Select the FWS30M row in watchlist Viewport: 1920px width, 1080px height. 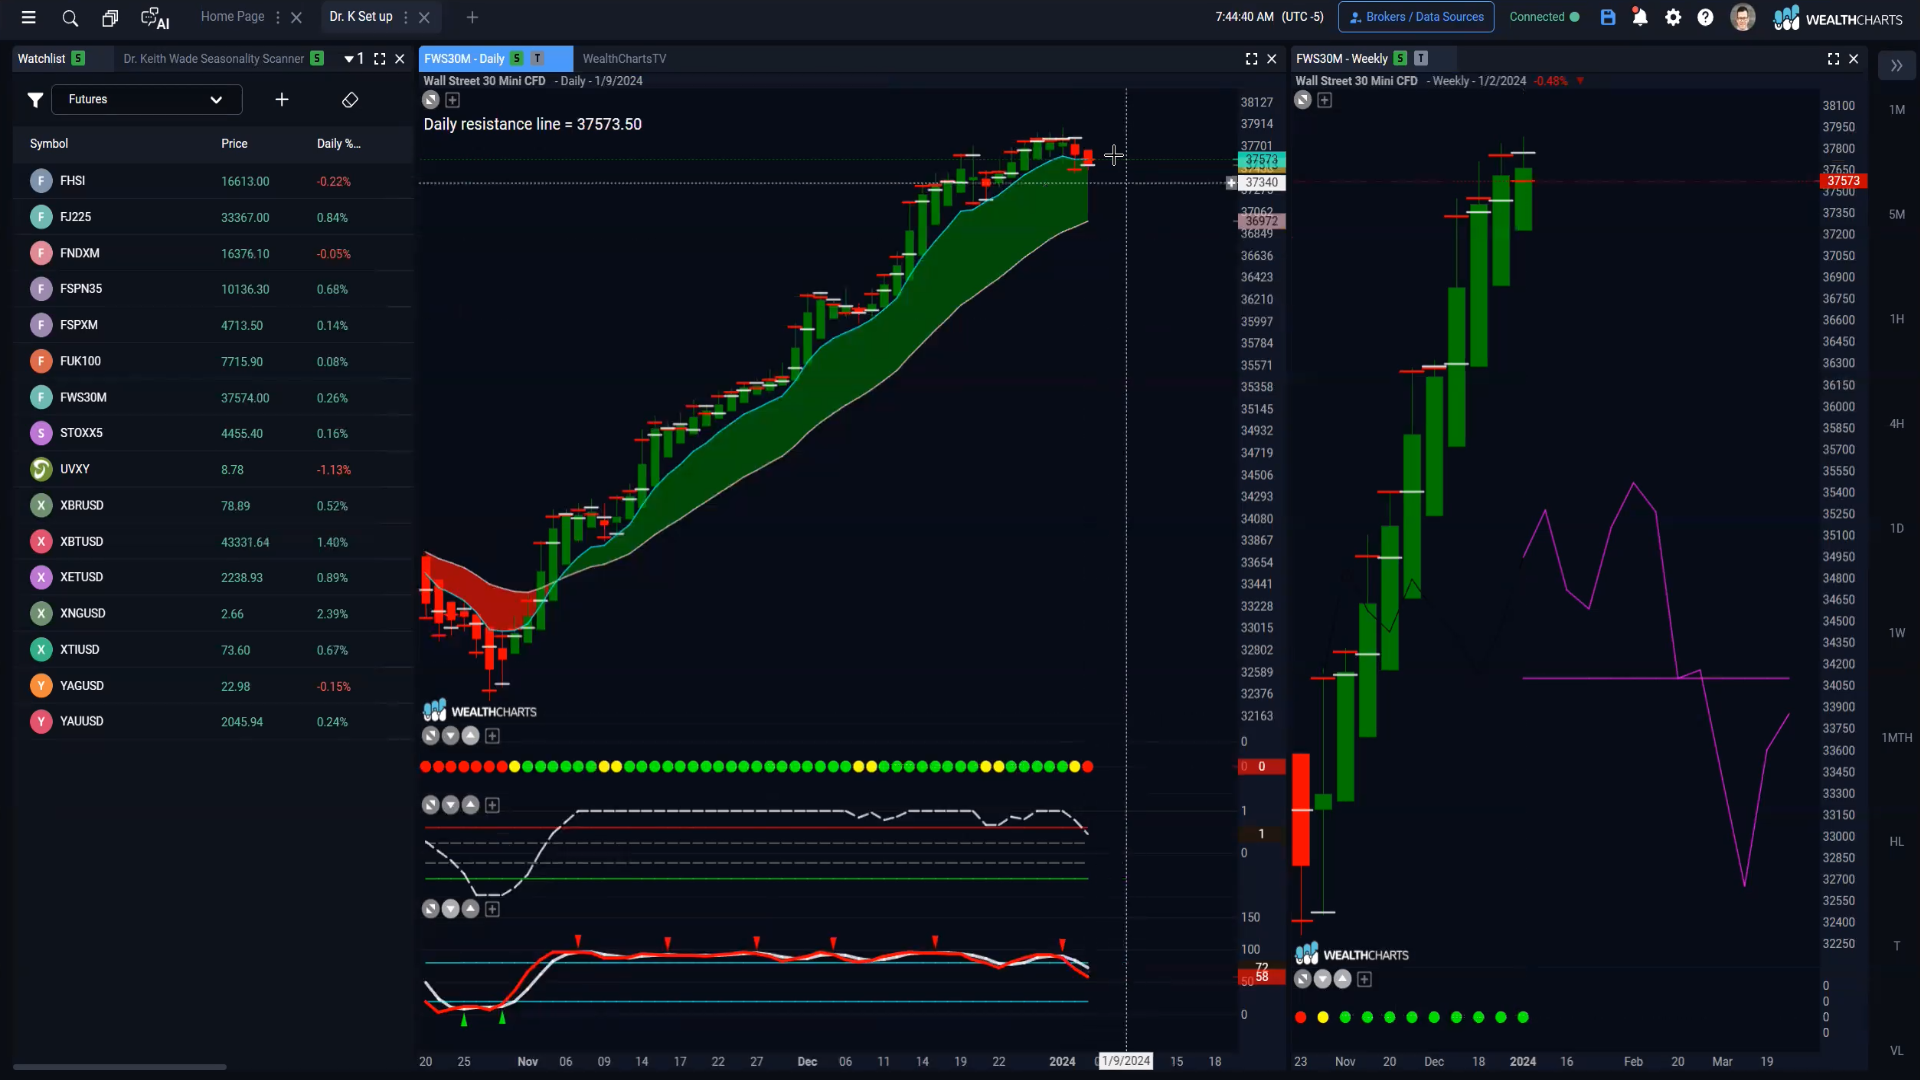pyautogui.click(x=213, y=398)
